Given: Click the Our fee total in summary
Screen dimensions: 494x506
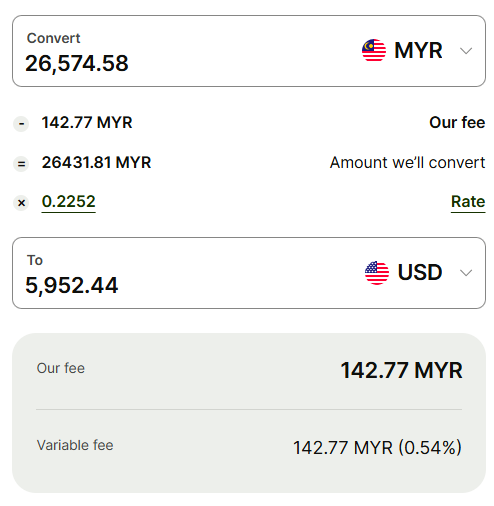Looking at the screenshot, I should [401, 370].
